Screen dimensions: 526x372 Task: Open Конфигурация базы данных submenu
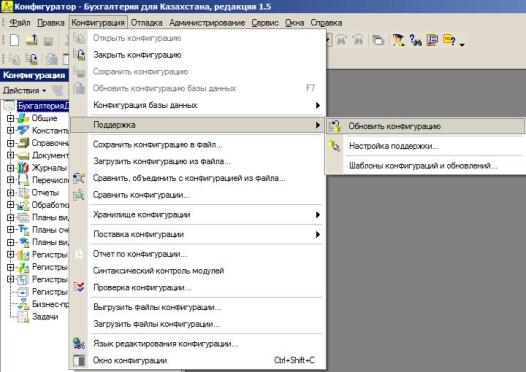198,105
